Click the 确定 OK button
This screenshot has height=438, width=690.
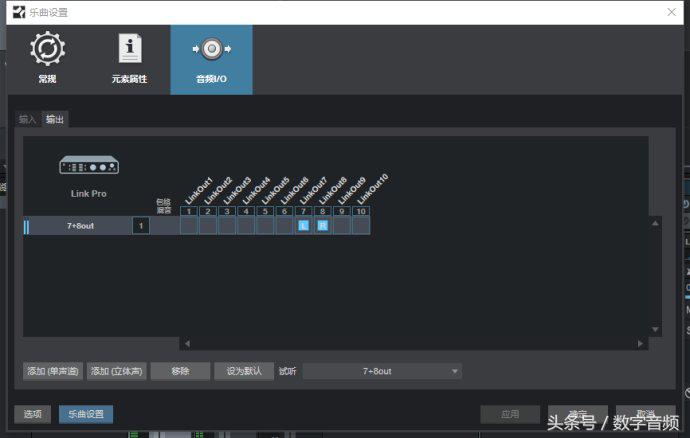578,414
